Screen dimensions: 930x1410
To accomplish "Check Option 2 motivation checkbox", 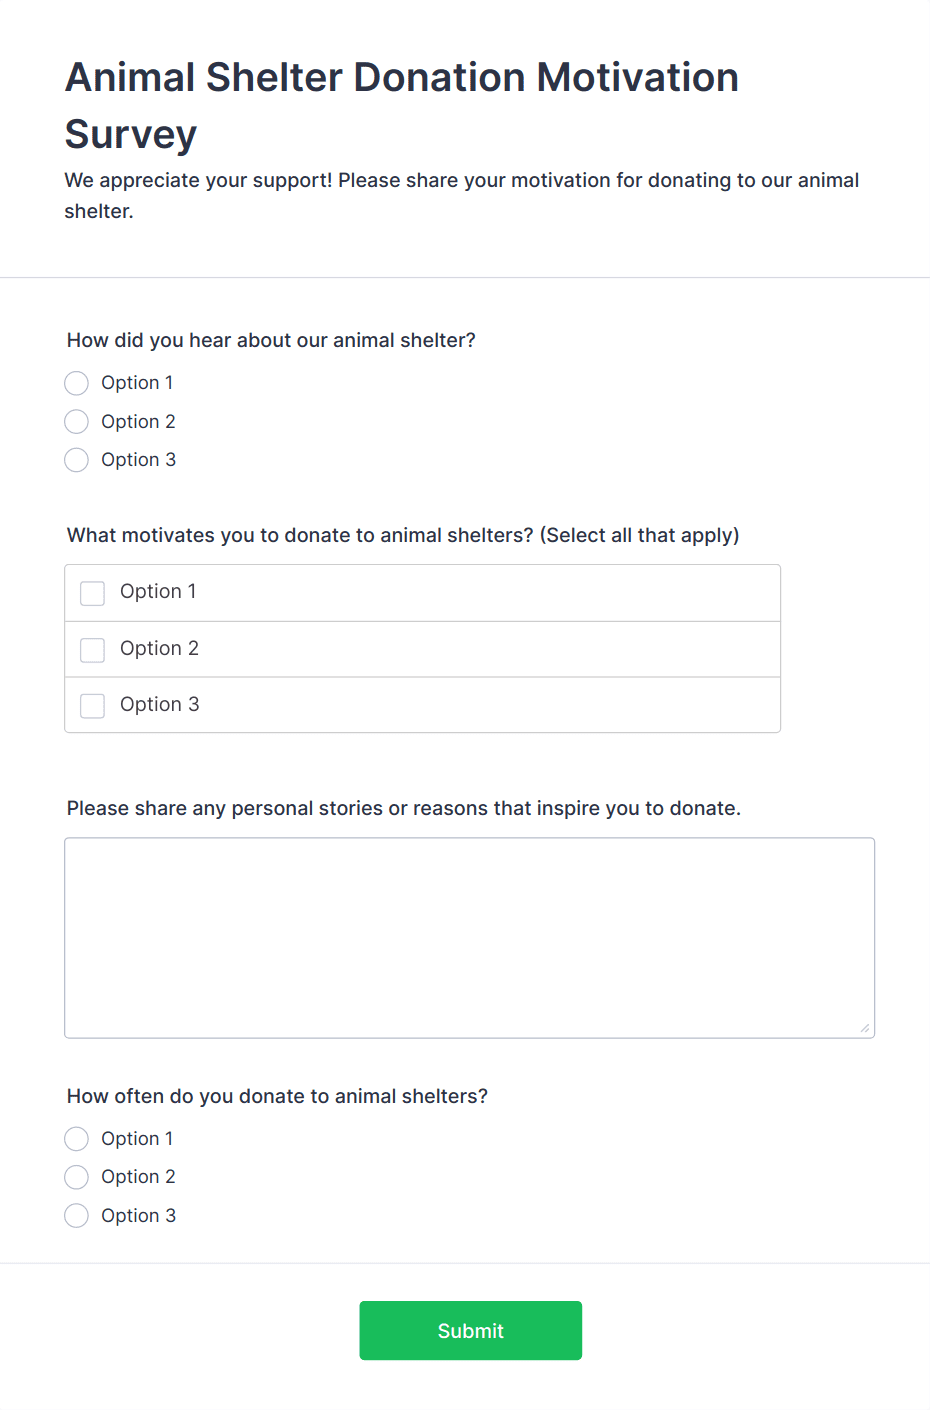I will (x=92, y=650).
